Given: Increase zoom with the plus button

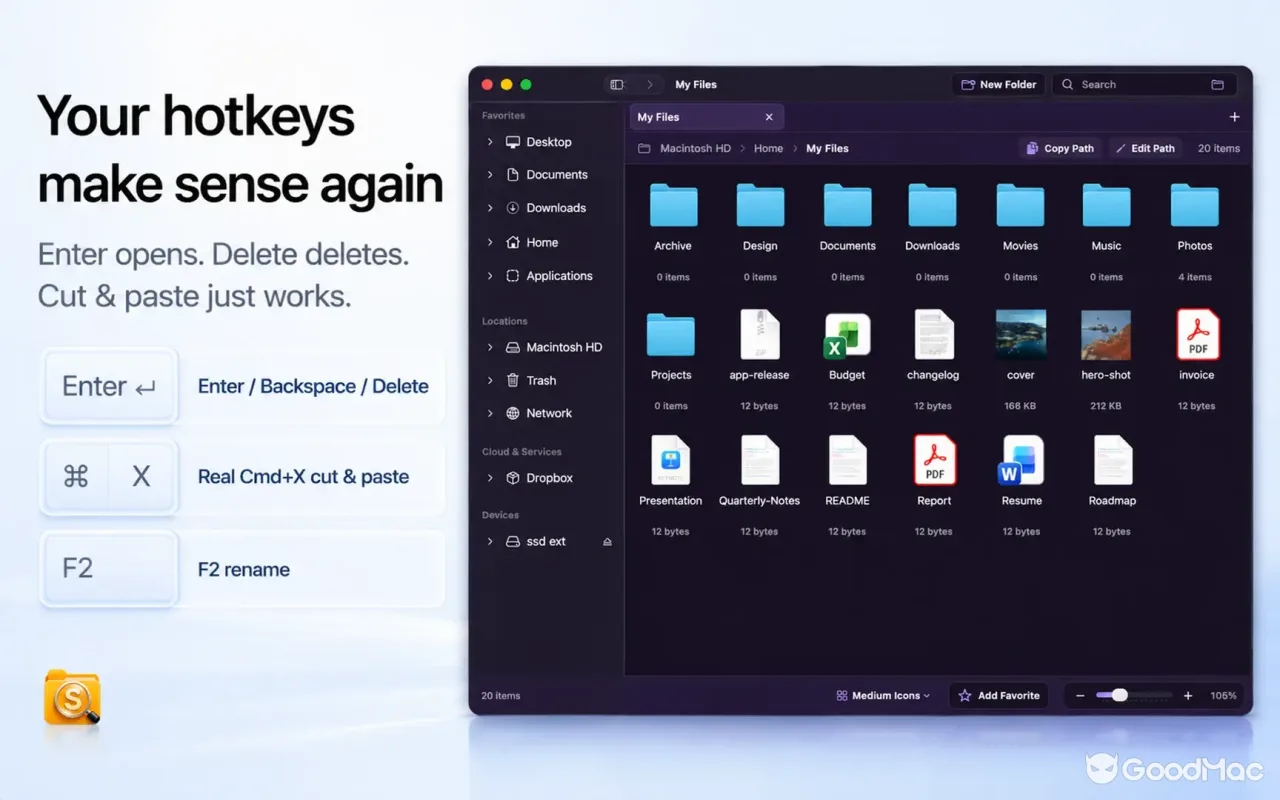Looking at the screenshot, I should click(1188, 696).
